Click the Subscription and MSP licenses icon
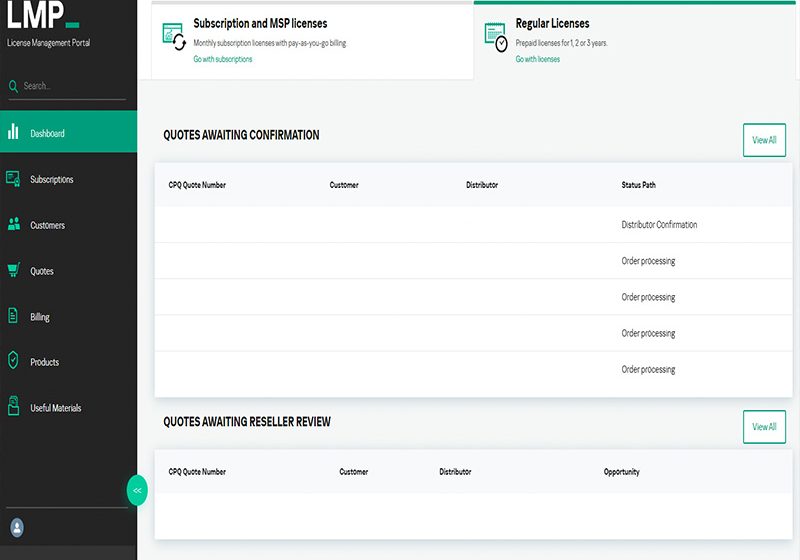The width and height of the screenshot is (800, 560). pos(174,37)
